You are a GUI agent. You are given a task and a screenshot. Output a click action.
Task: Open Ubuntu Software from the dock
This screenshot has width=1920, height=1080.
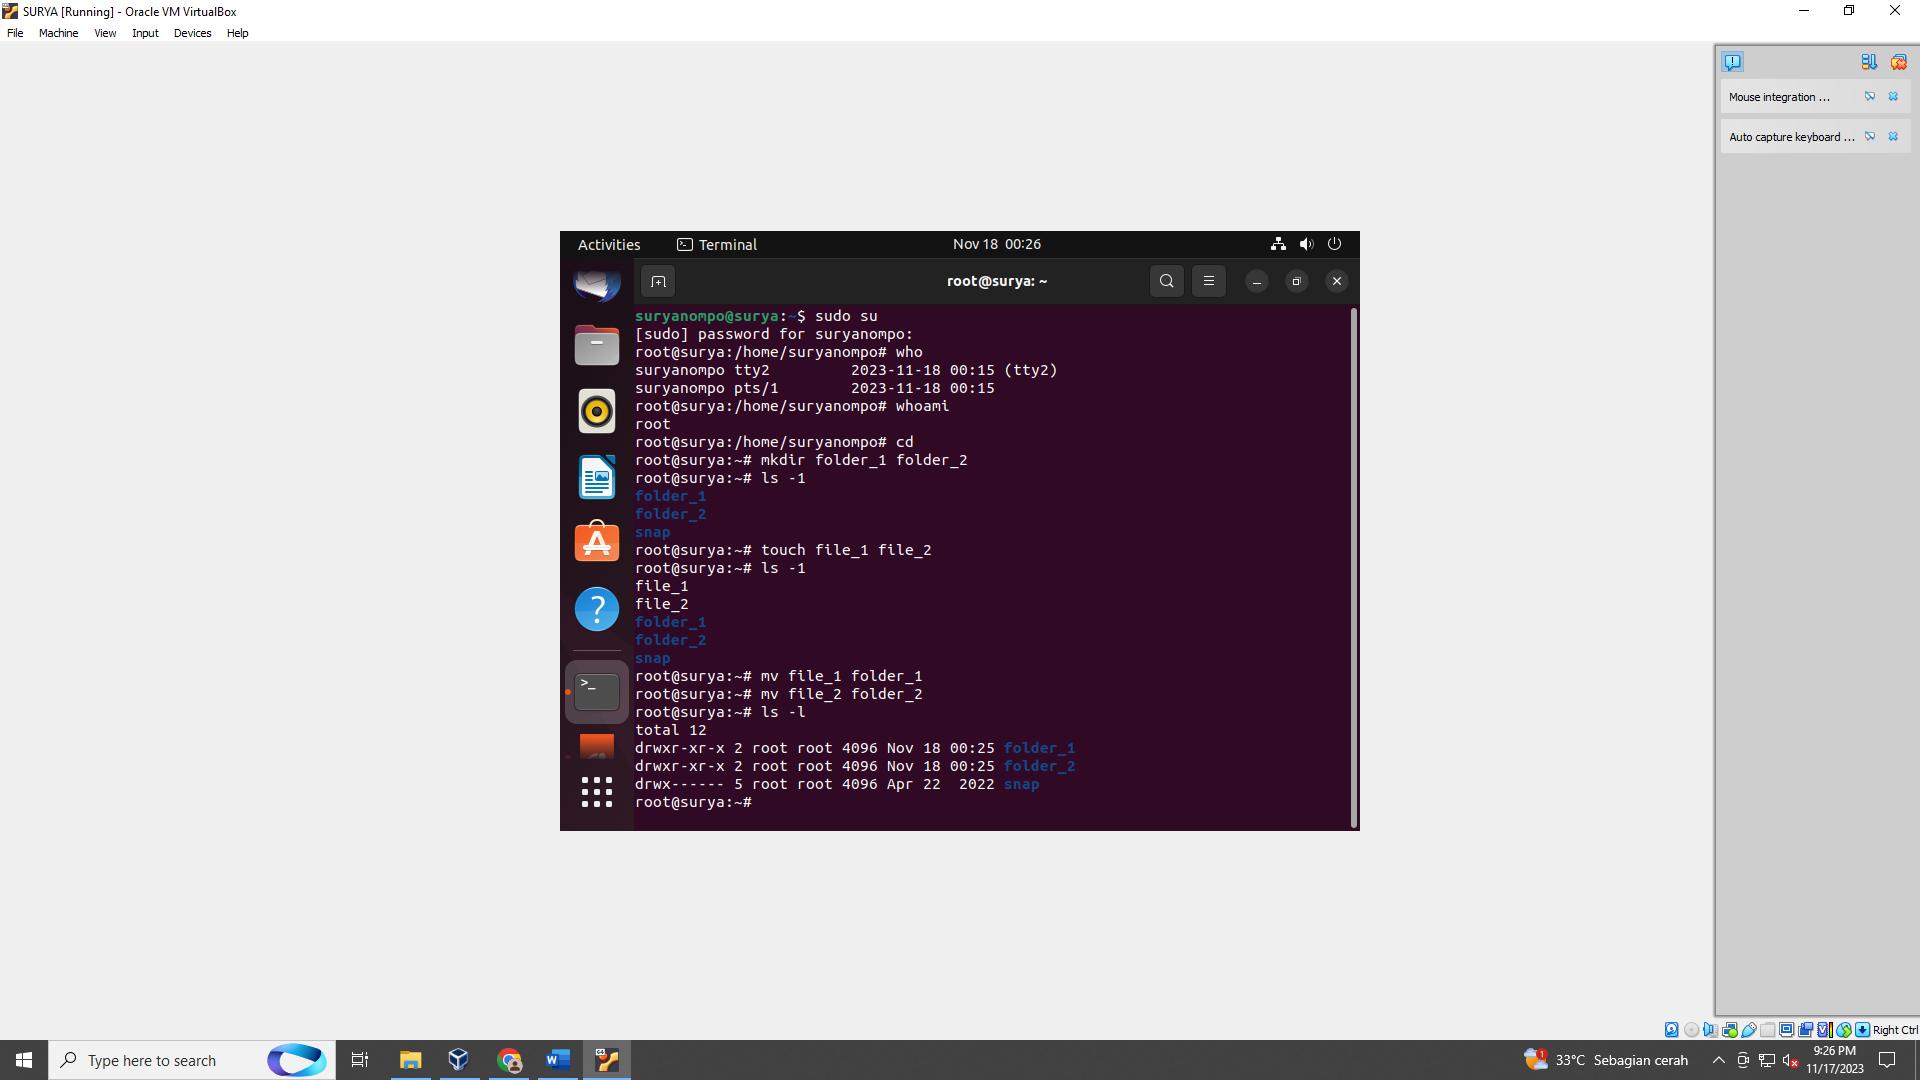[597, 542]
